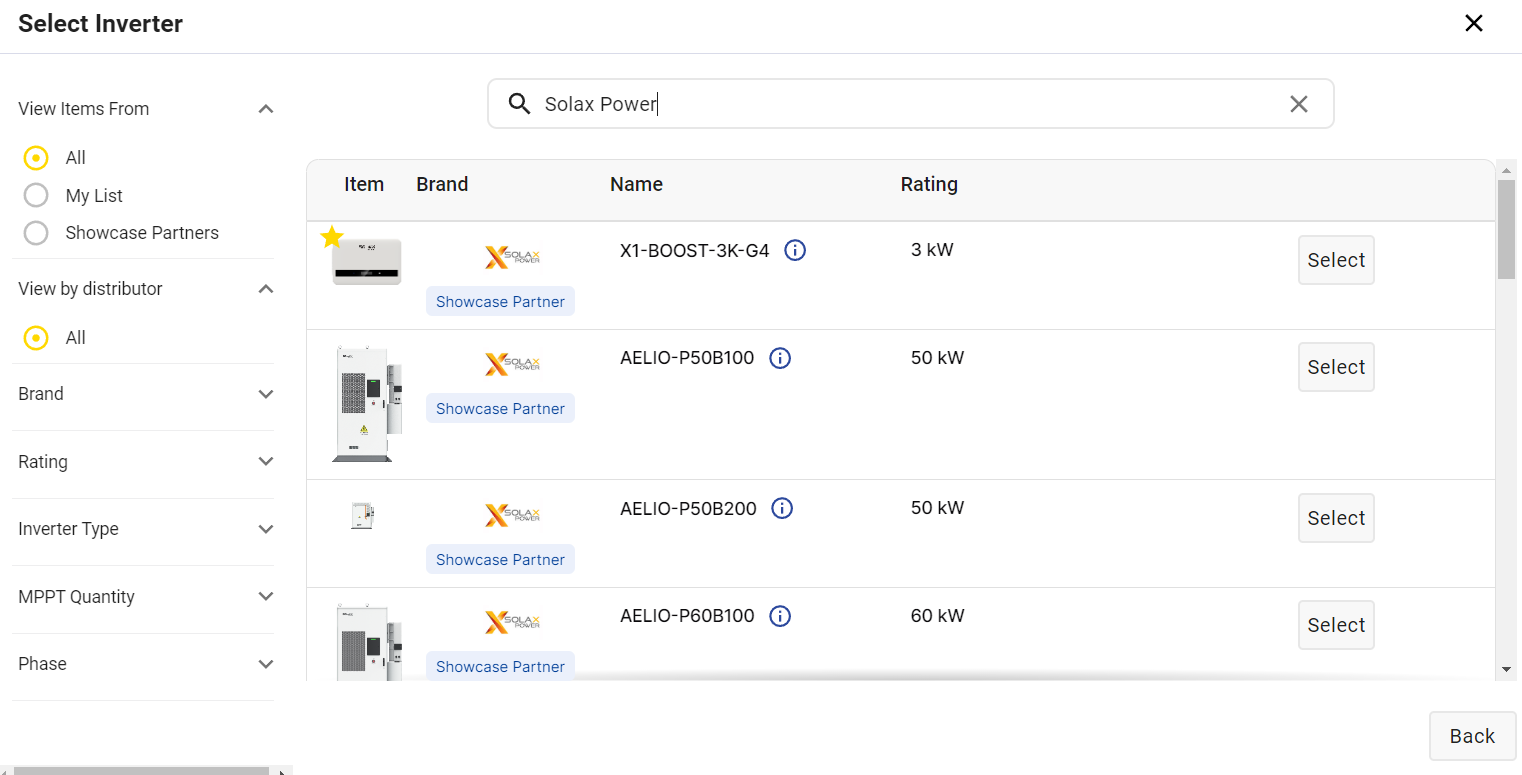1522x775 pixels.
Task: Click Solax logo in AELIO-P50B100 row
Action: (x=512, y=364)
